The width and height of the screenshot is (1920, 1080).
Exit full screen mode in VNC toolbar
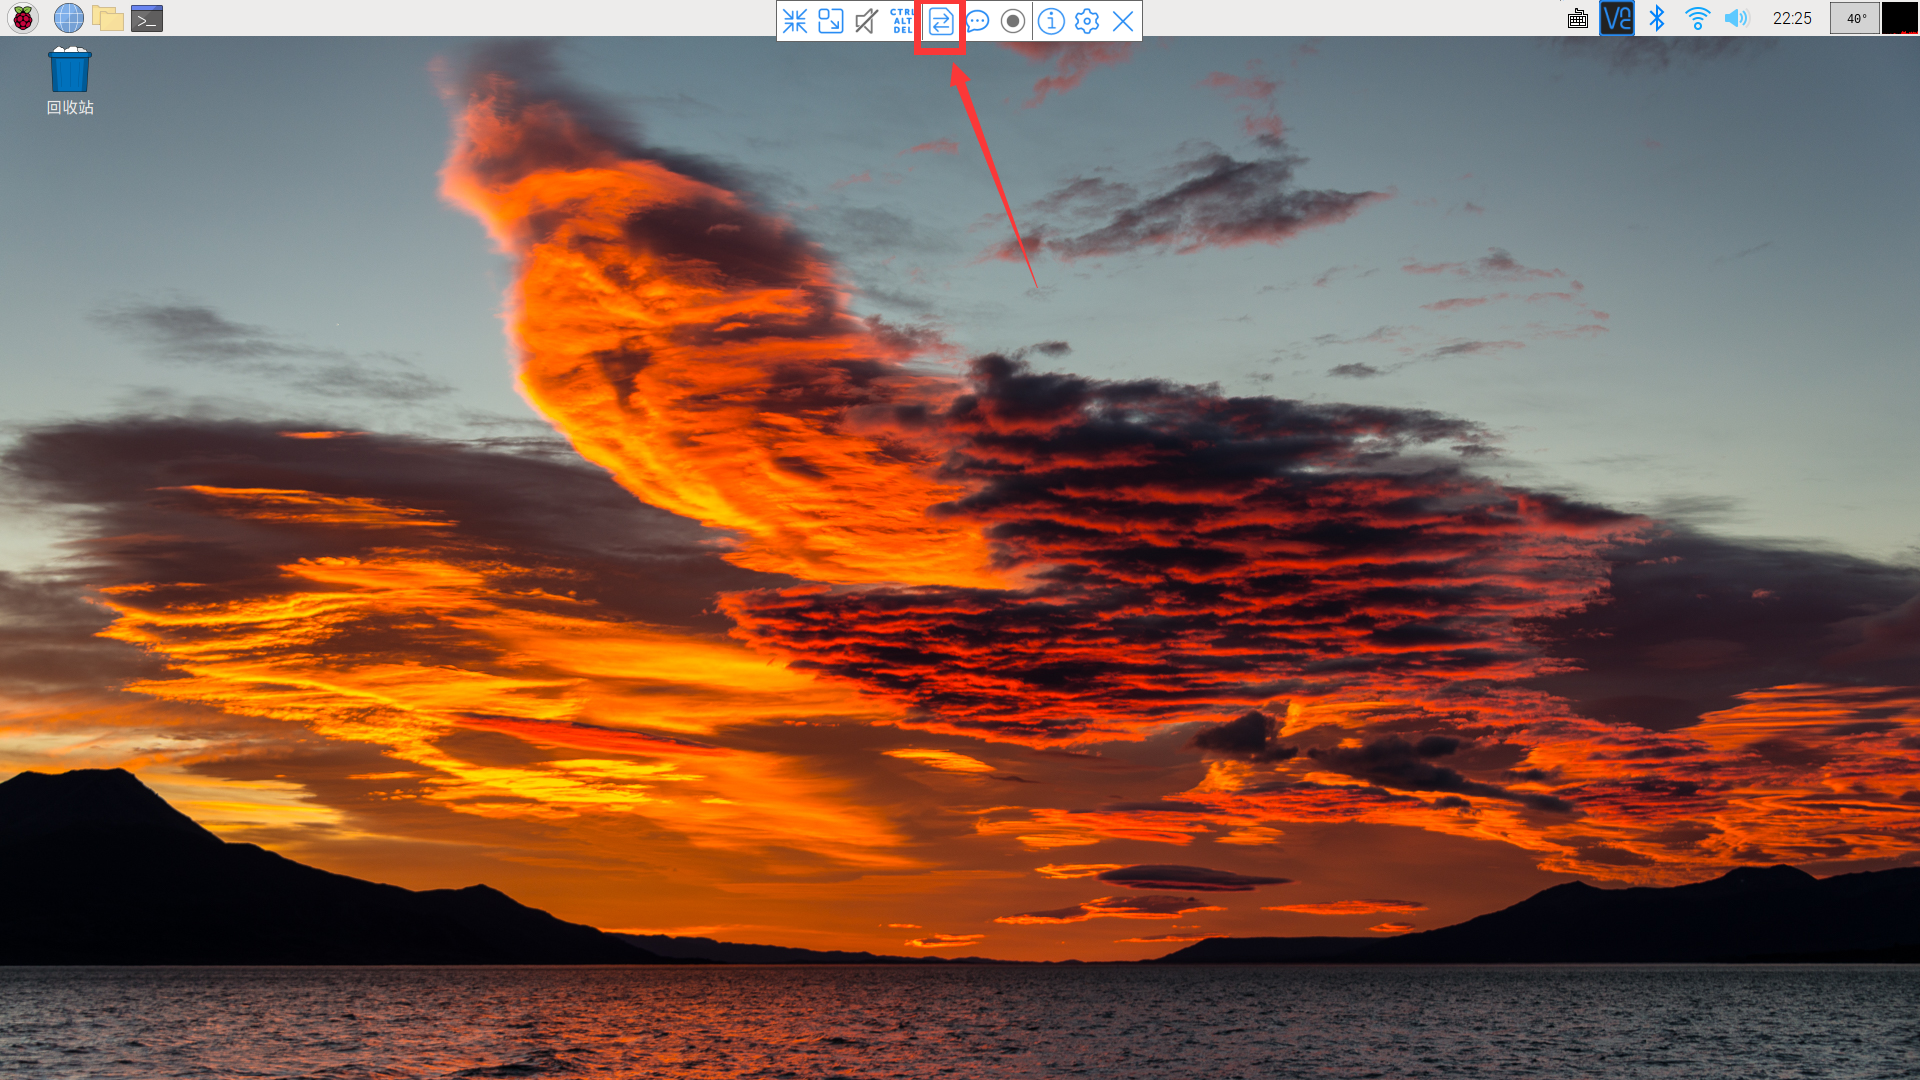click(795, 21)
